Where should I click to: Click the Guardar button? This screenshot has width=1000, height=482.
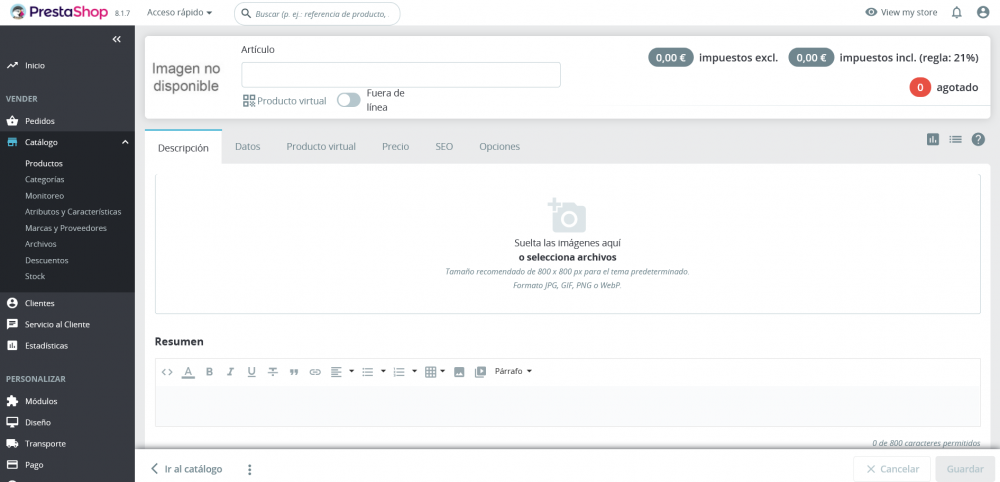click(965, 469)
